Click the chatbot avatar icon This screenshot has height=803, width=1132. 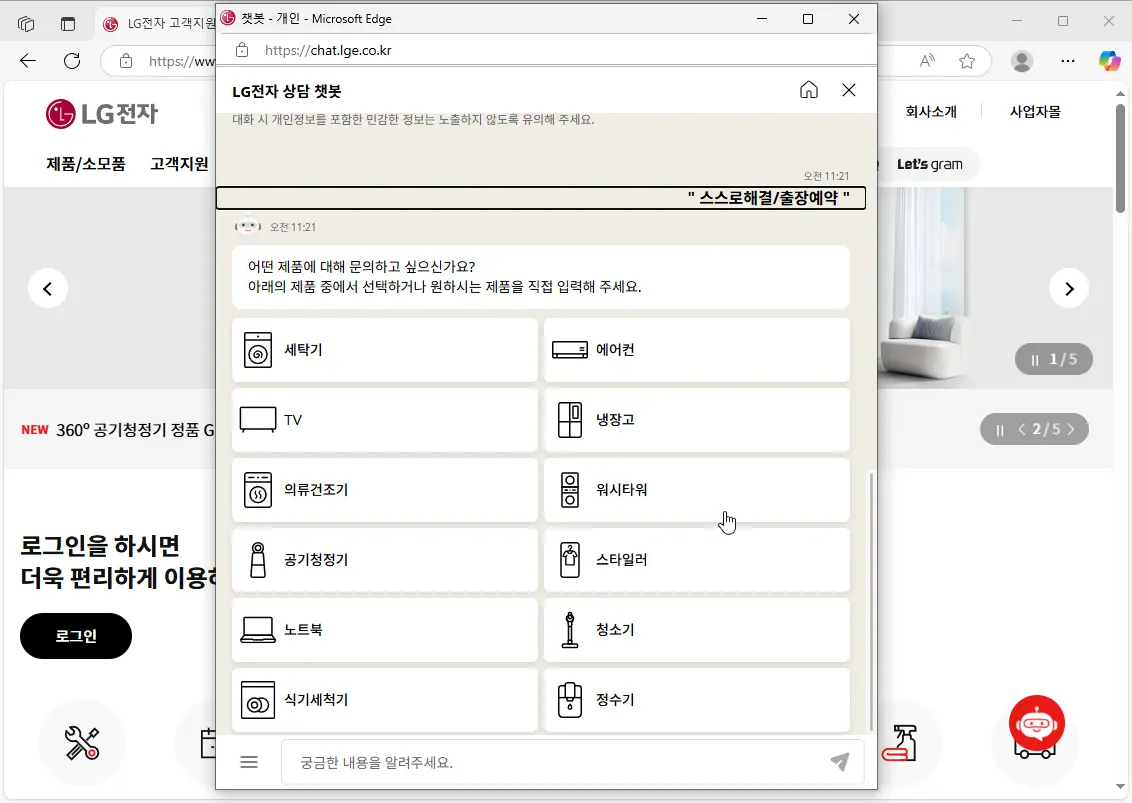point(248,226)
